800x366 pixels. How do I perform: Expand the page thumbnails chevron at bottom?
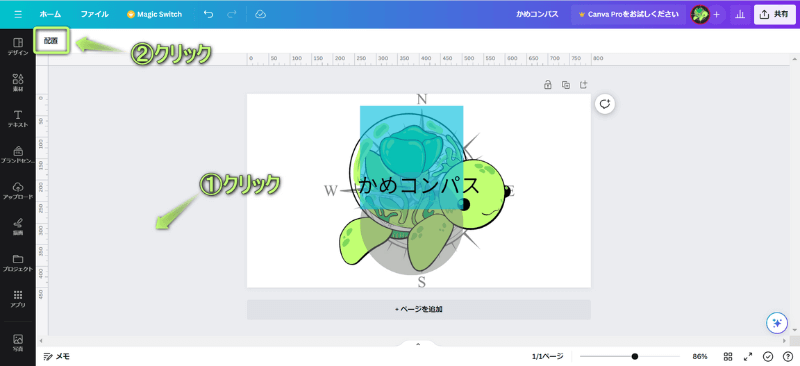pos(418,344)
